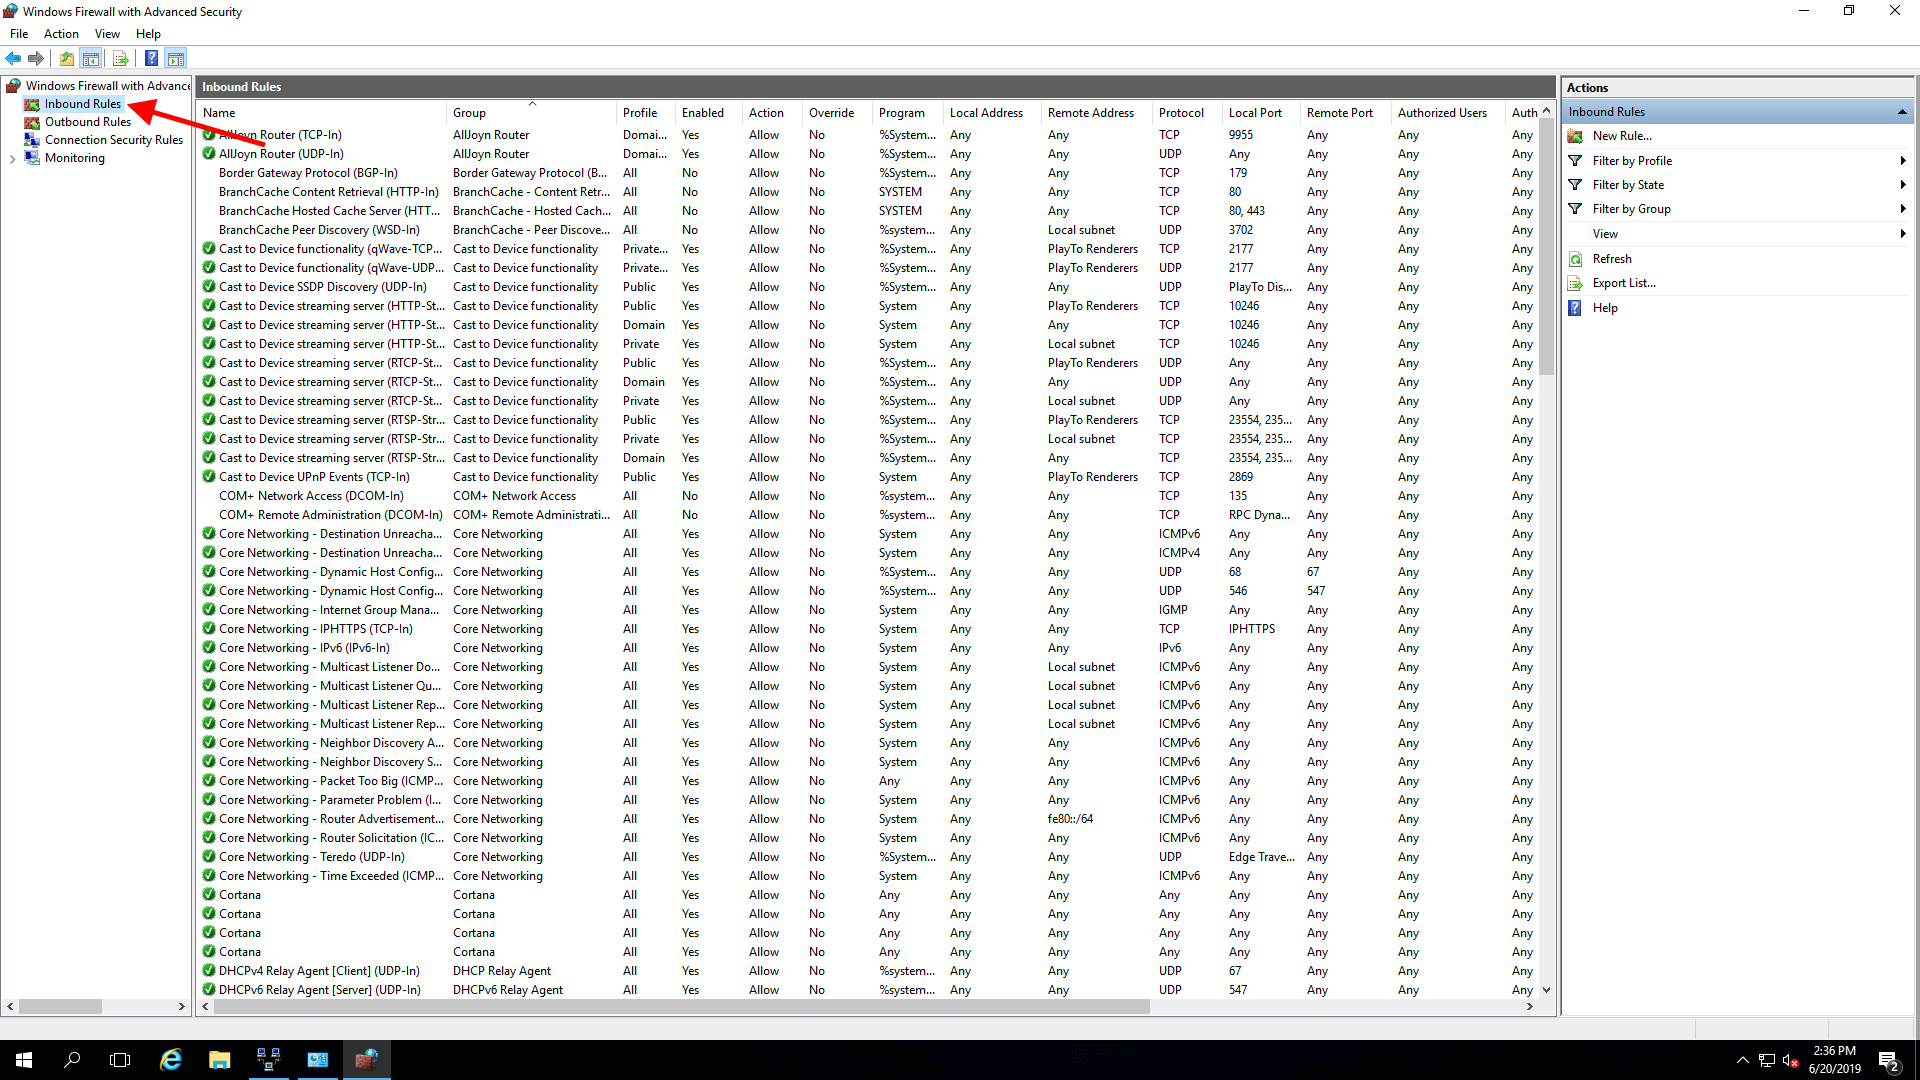The width and height of the screenshot is (1920, 1080).
Task: Open the Help action link
Action: 1605,308
